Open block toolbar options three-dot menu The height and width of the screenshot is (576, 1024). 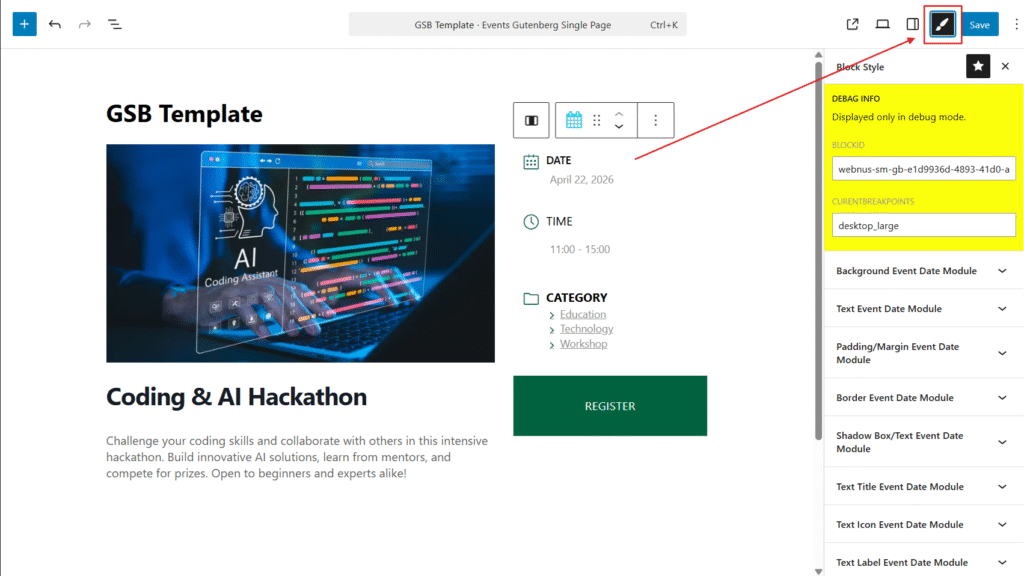coord(656,120)
